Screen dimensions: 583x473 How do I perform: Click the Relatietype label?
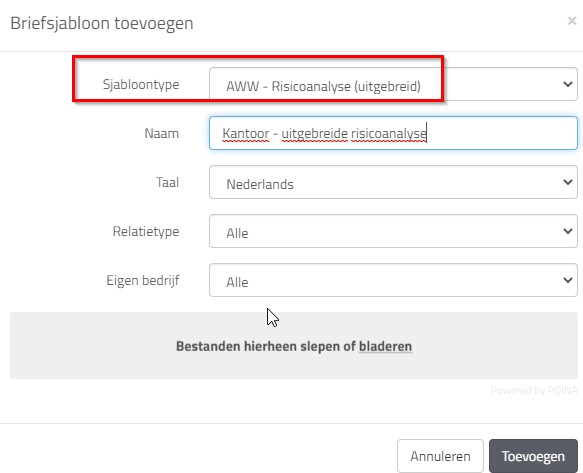click(146, 231)
